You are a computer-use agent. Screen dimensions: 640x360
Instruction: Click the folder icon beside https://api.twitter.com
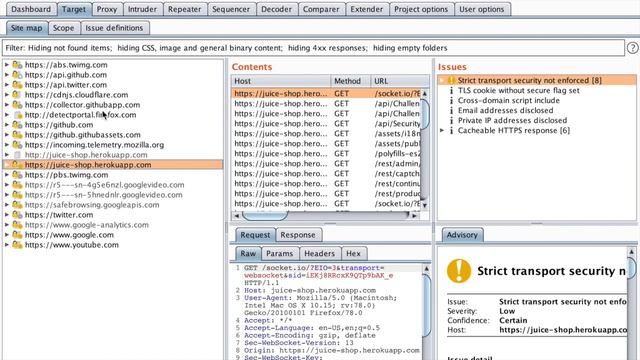coord(17,84)
